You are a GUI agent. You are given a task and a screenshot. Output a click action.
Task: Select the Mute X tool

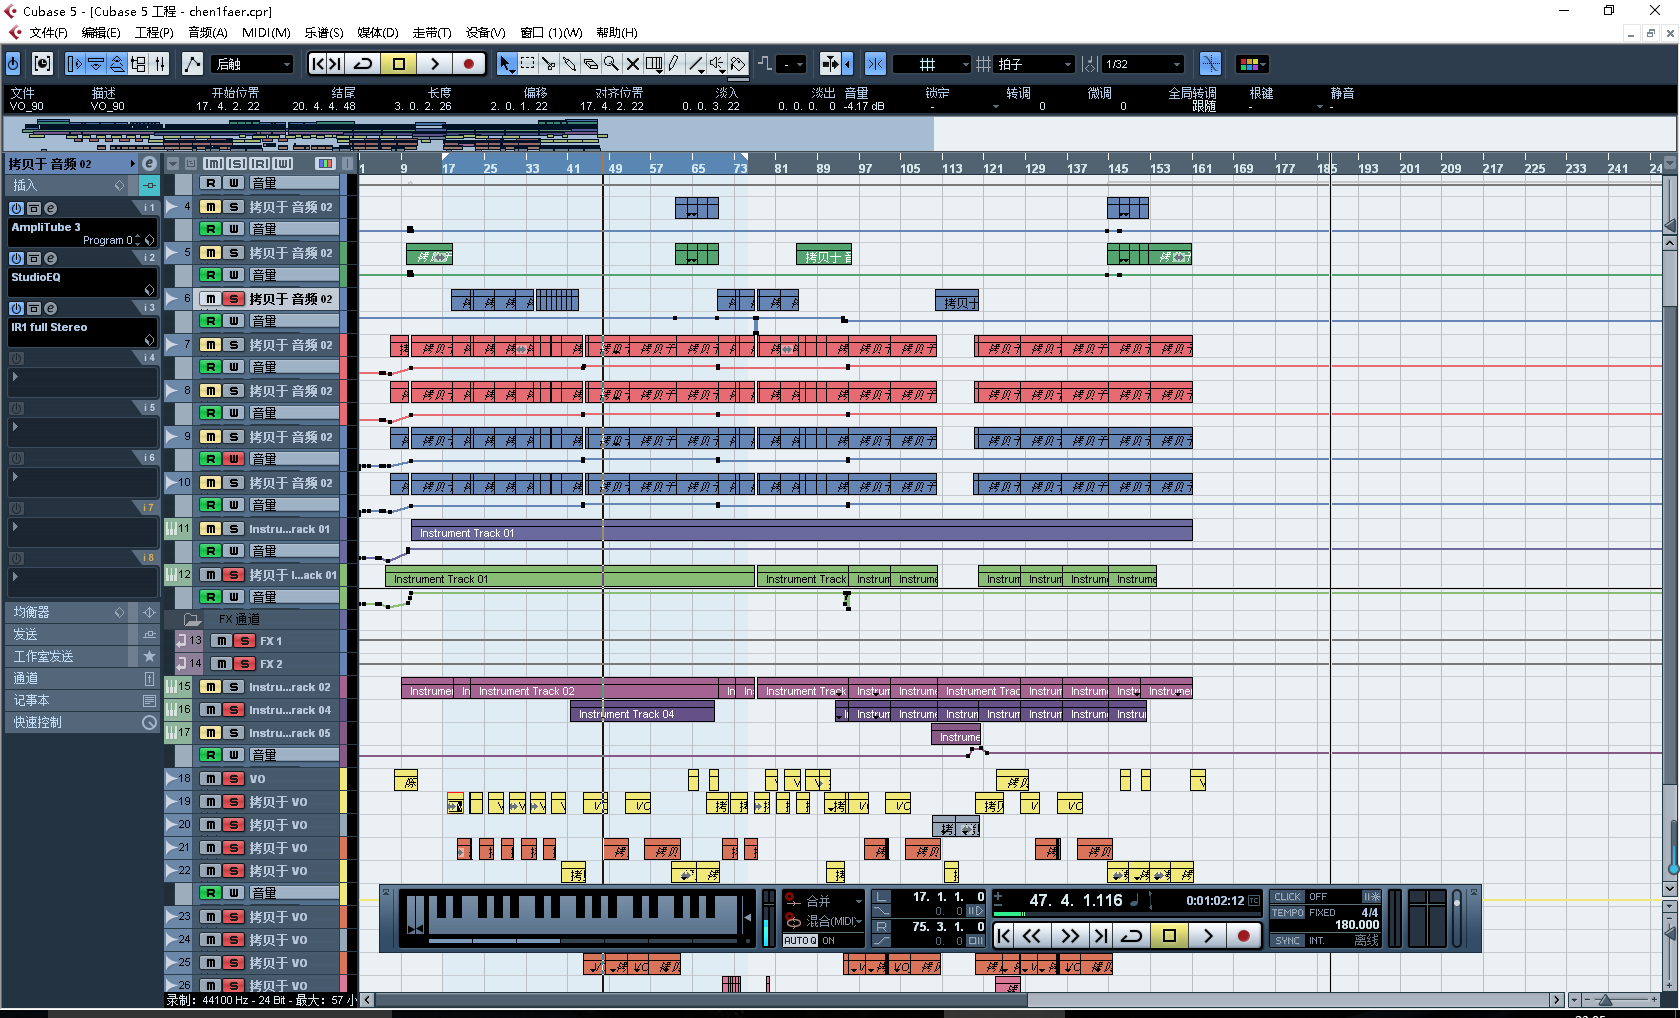point(632,64)
